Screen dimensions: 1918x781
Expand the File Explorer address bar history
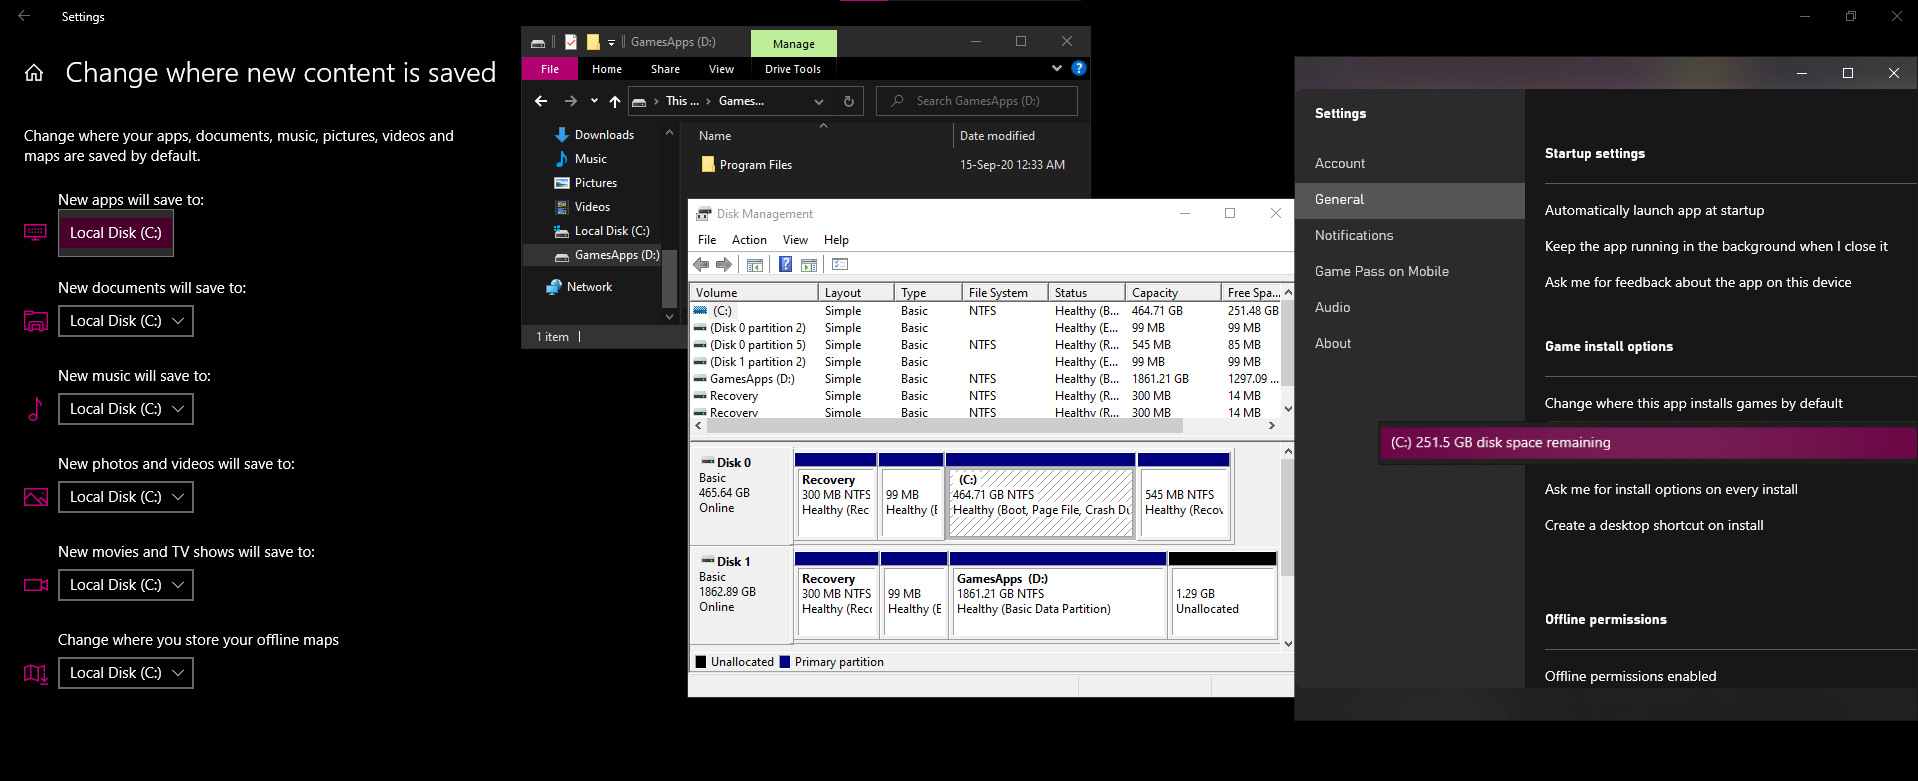pos(819,101)
